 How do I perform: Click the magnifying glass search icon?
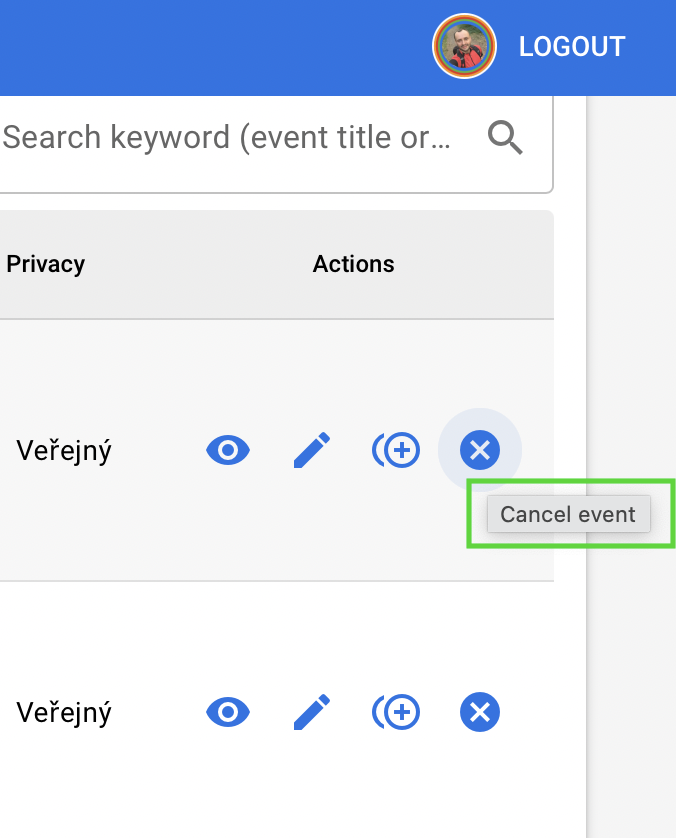click(x=505, y=138)
